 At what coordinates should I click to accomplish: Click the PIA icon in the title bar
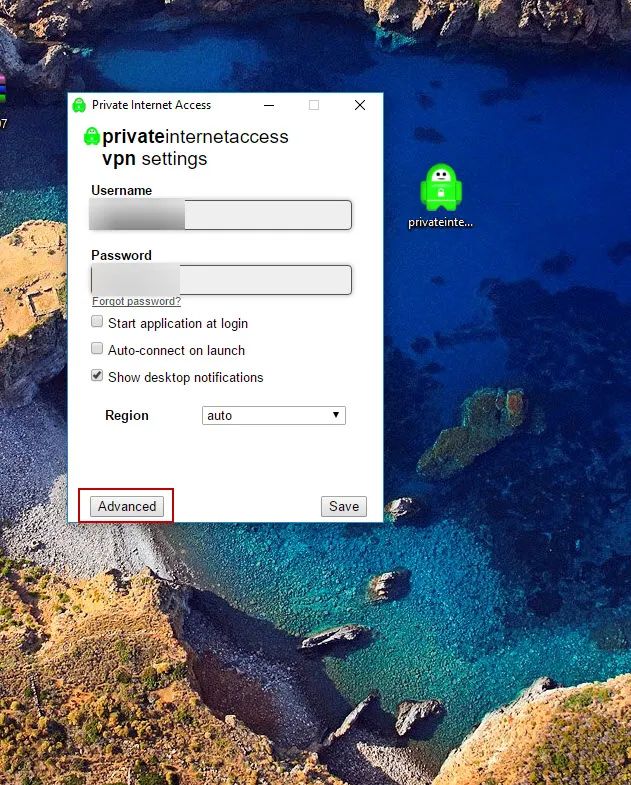pyautogui.click(x=79, y=105)
